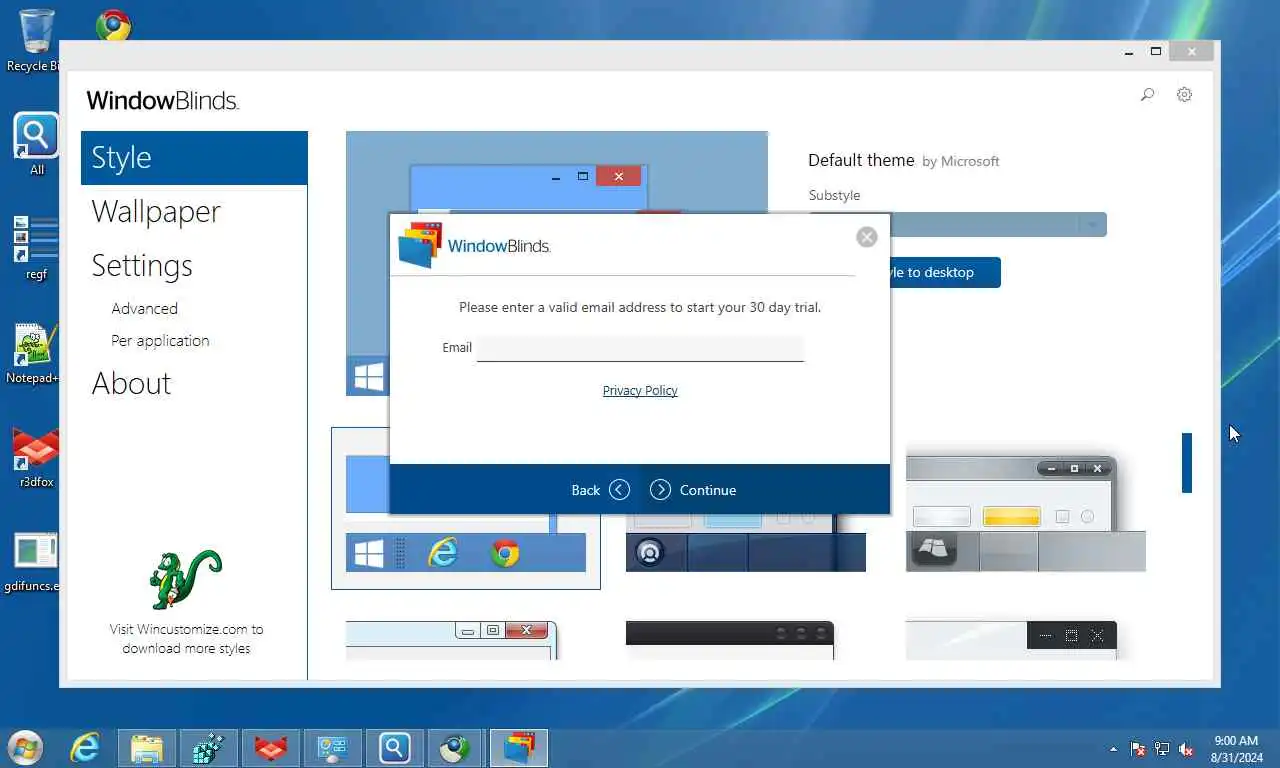1280x768 pixels.
Task: Show hidden tray icons arrow
Action: point(1114,749)
